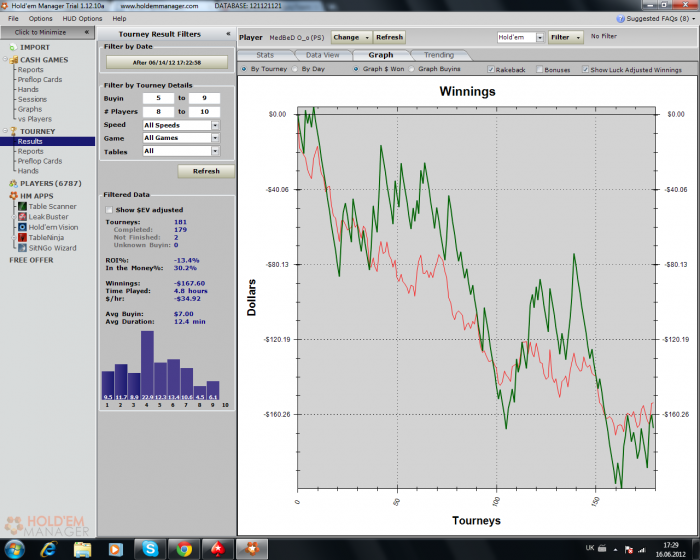700x560 pixels.
Task: Click the minimum Buyin field
Action: (158, 98)
